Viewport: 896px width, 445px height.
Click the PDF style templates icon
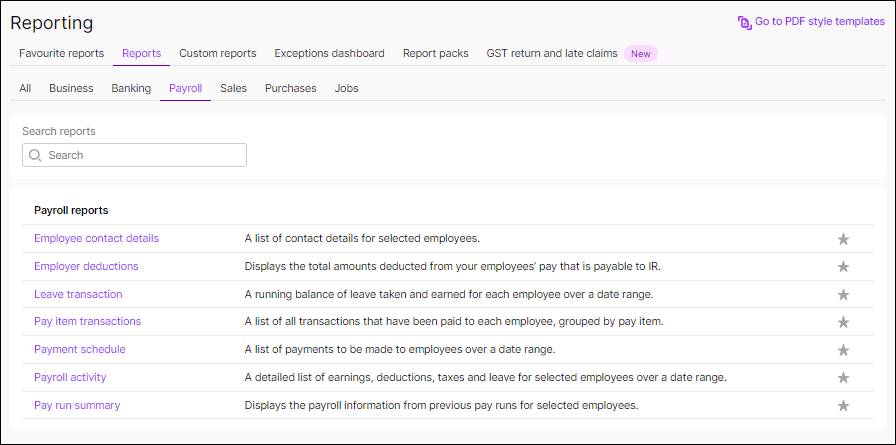744,22
